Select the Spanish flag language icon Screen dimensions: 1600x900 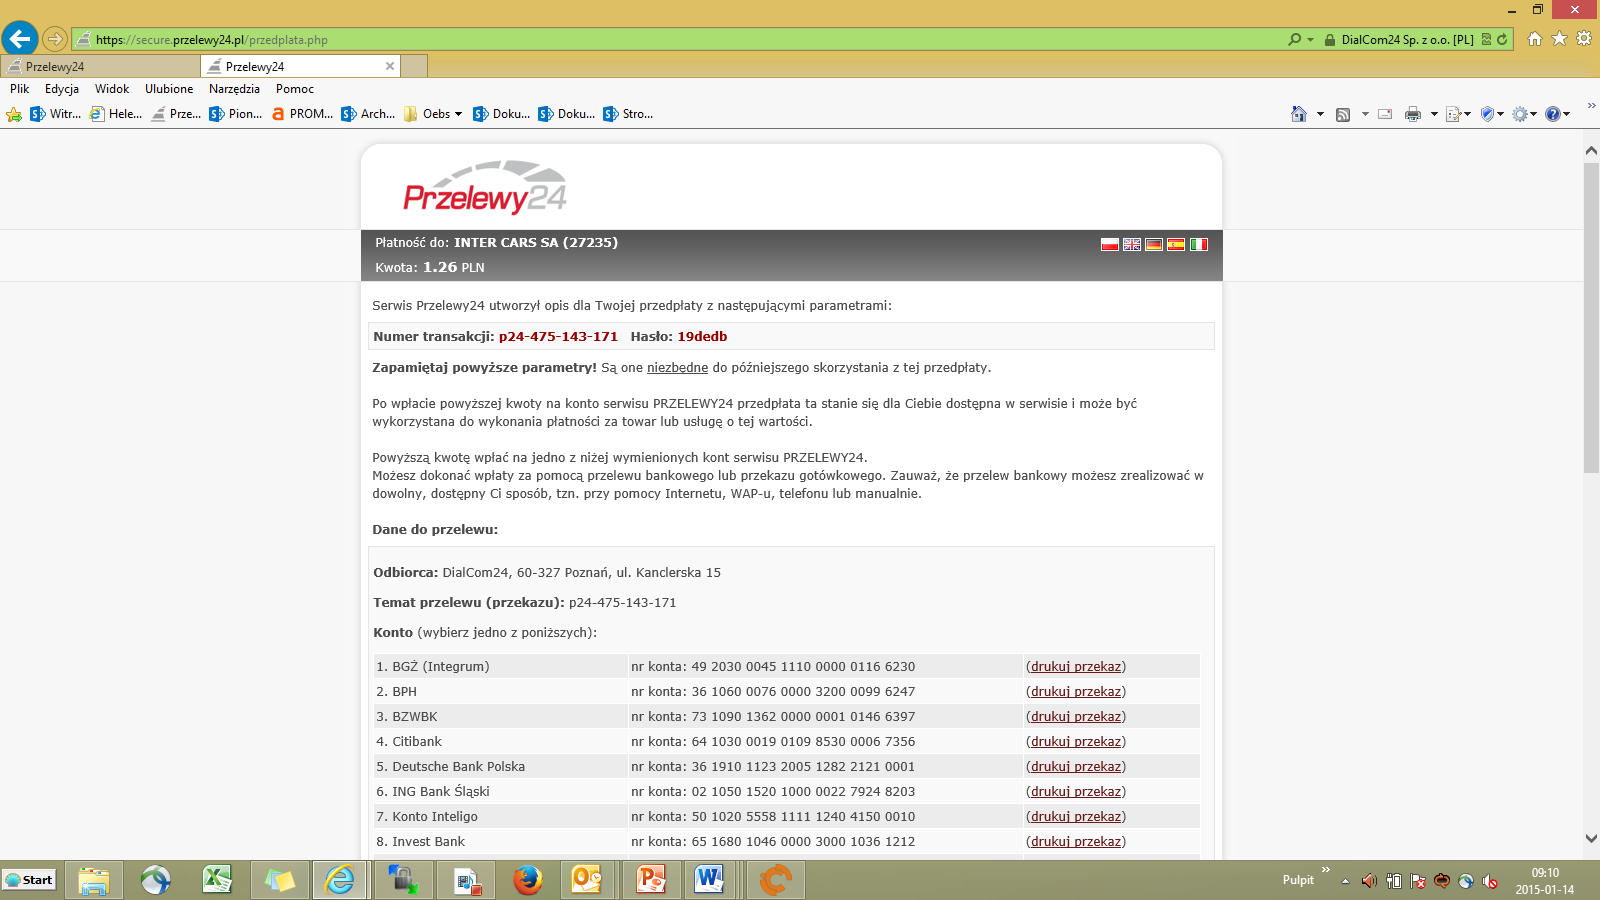1176,244
